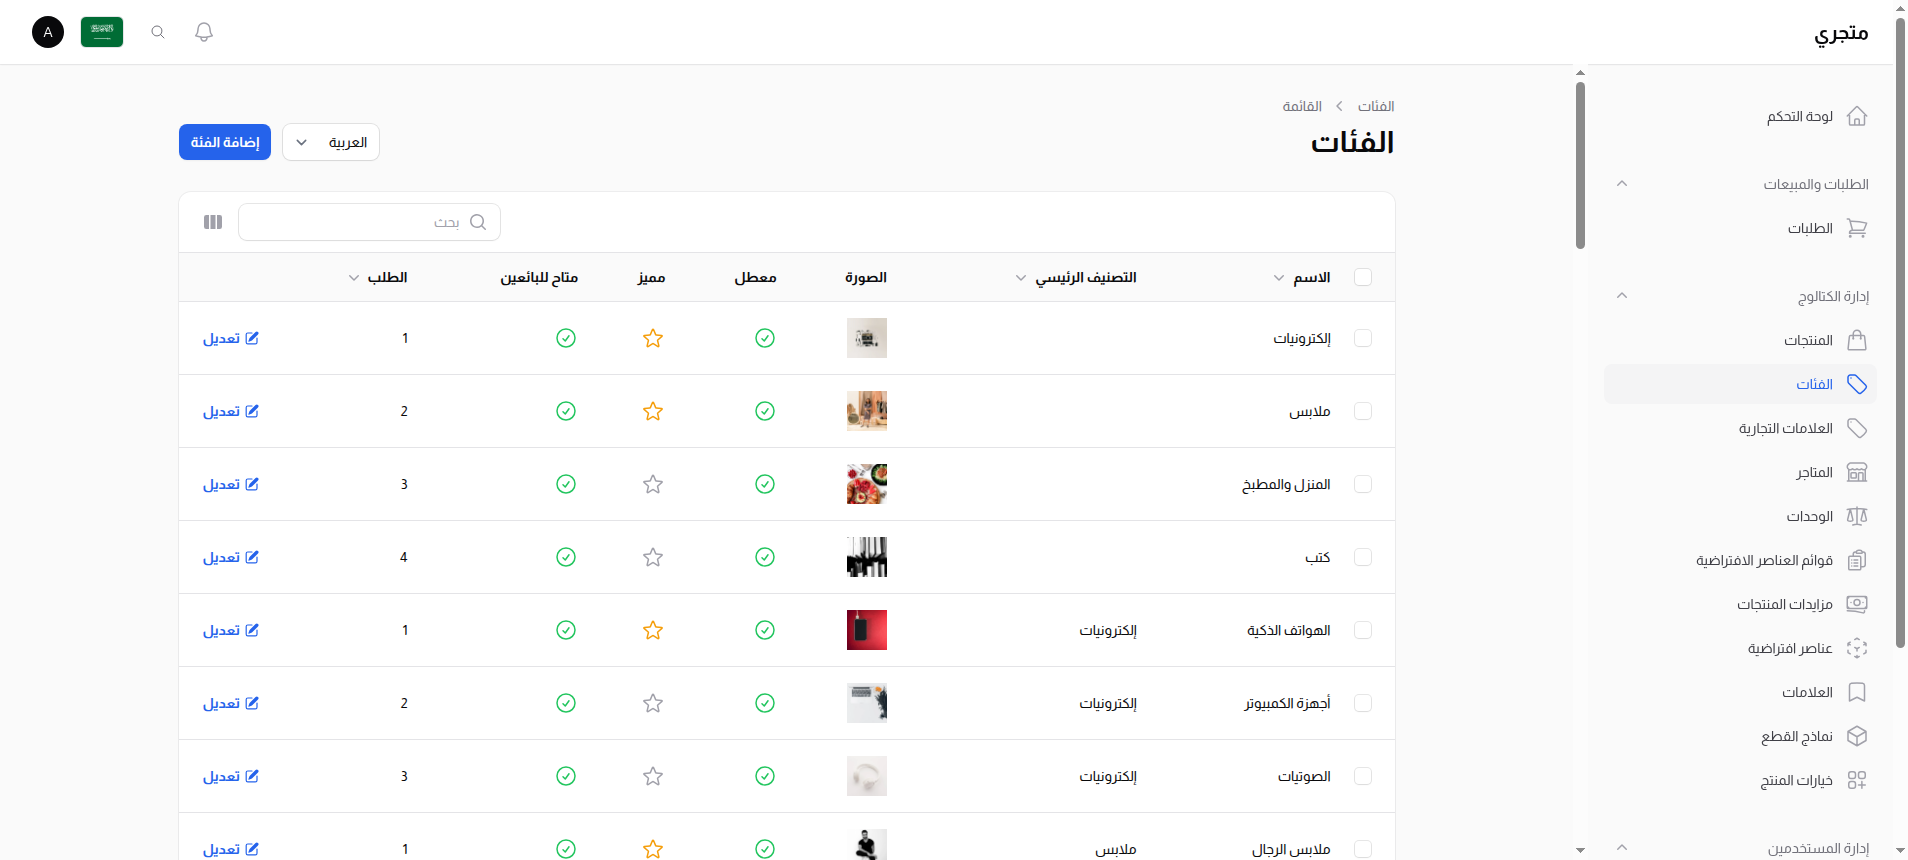1908x860 pixels.
Task: Click the search magnifier icon in header
Action: (x=158, y=32)
